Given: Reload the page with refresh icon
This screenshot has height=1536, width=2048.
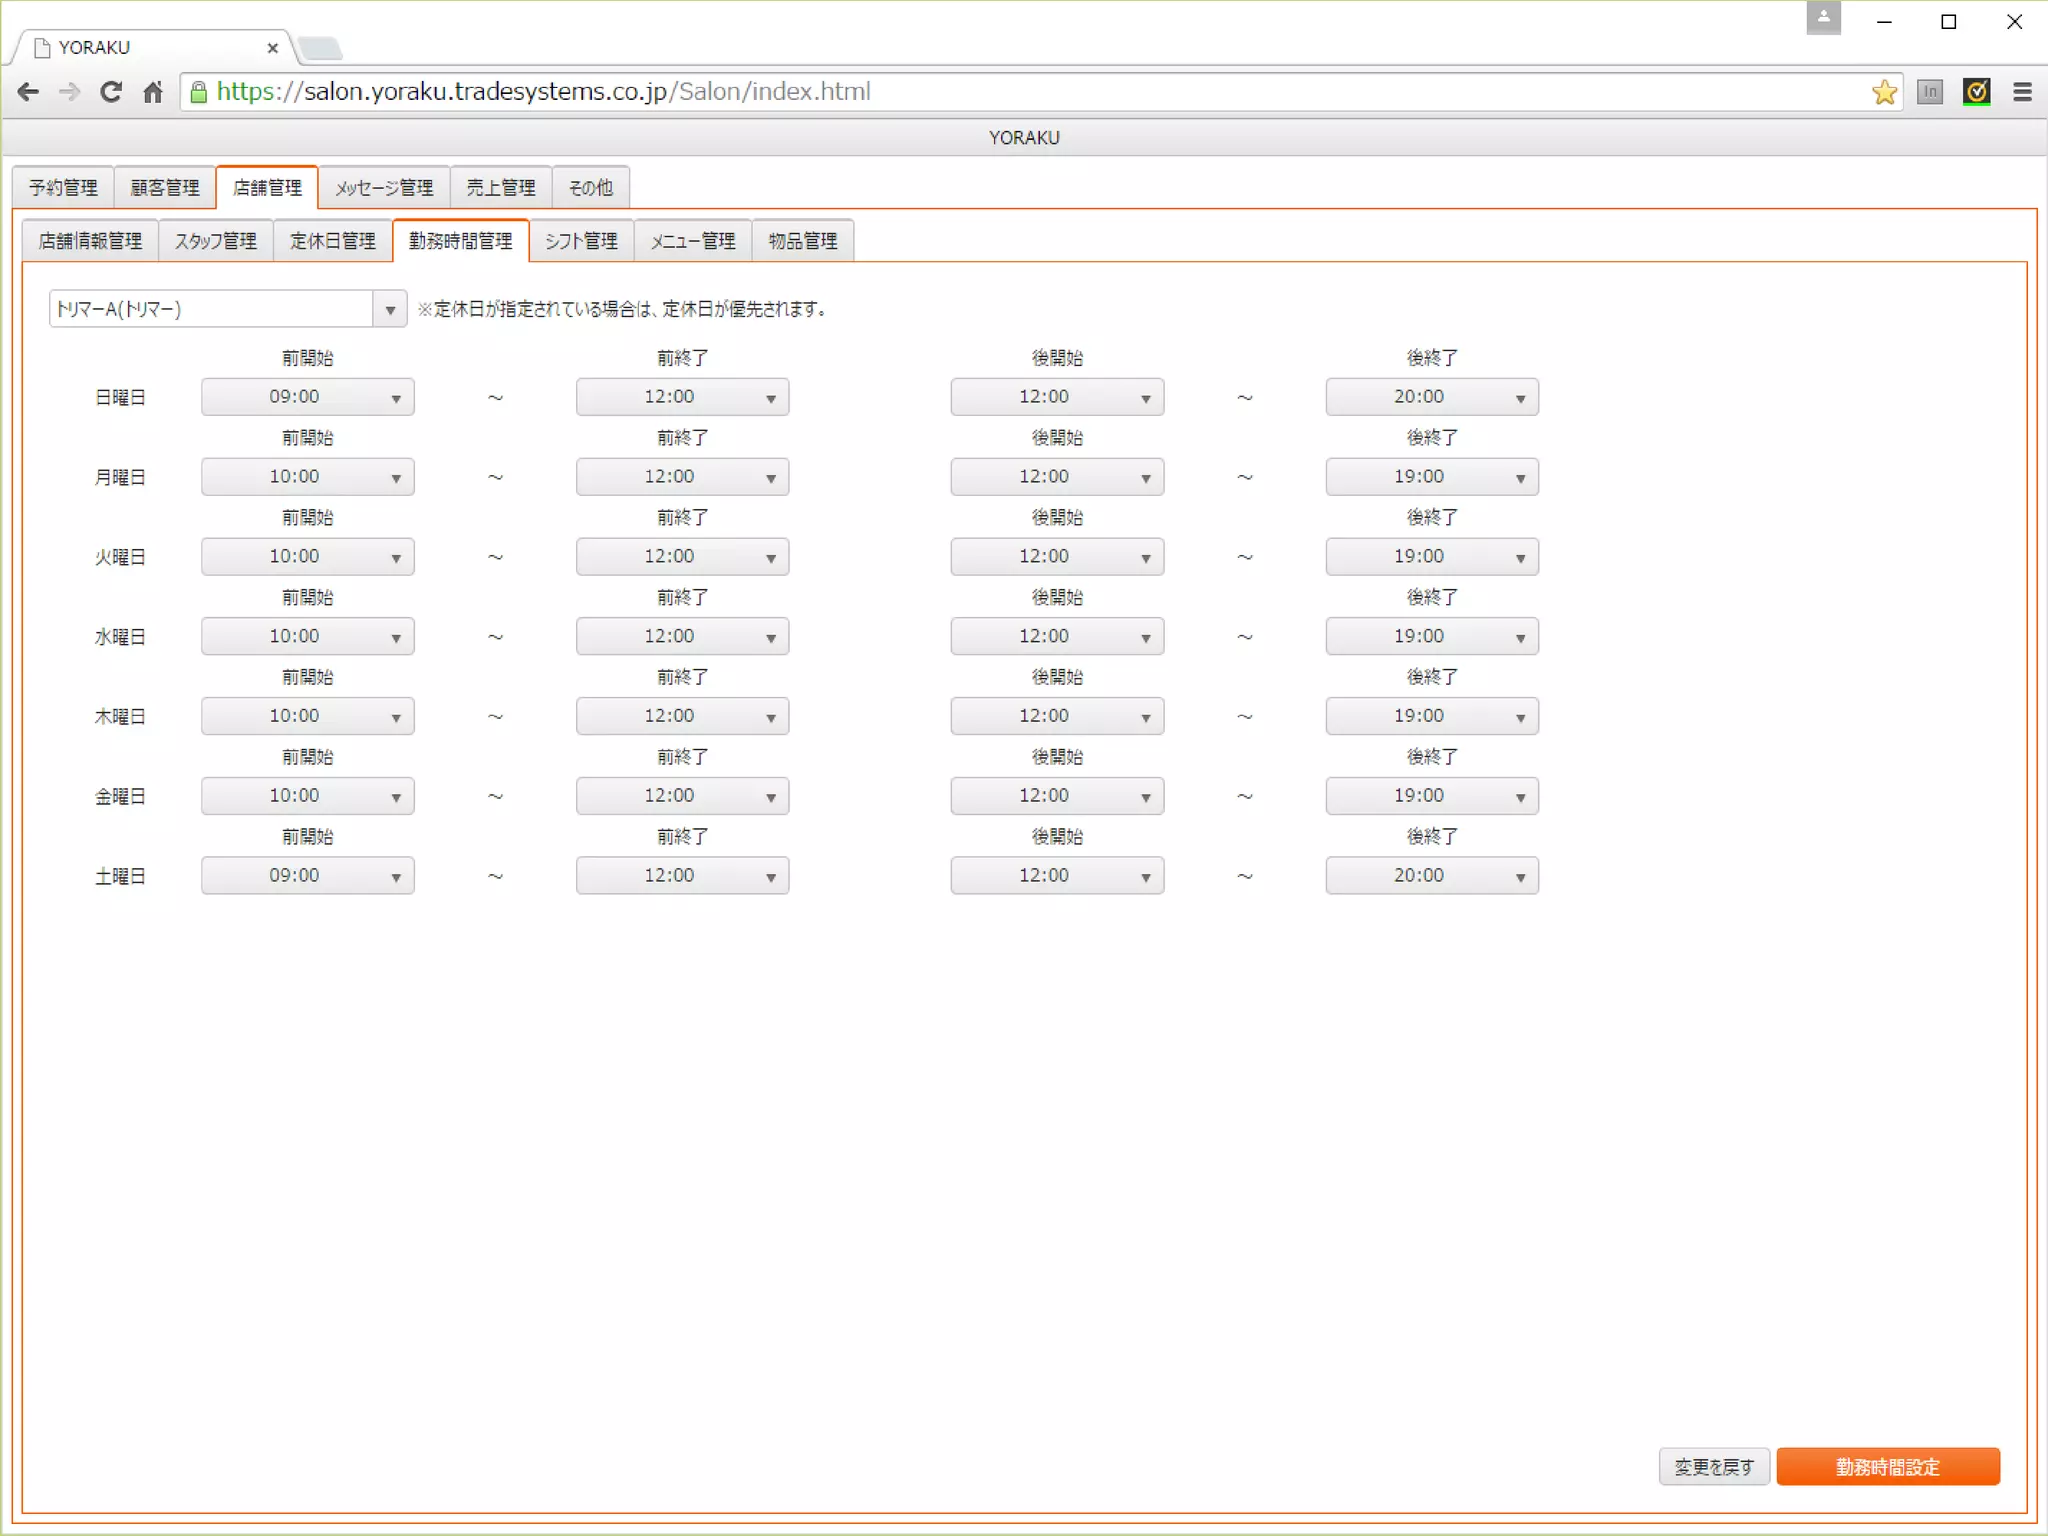Looking at the screenshot, I should [x=111, y=92].
